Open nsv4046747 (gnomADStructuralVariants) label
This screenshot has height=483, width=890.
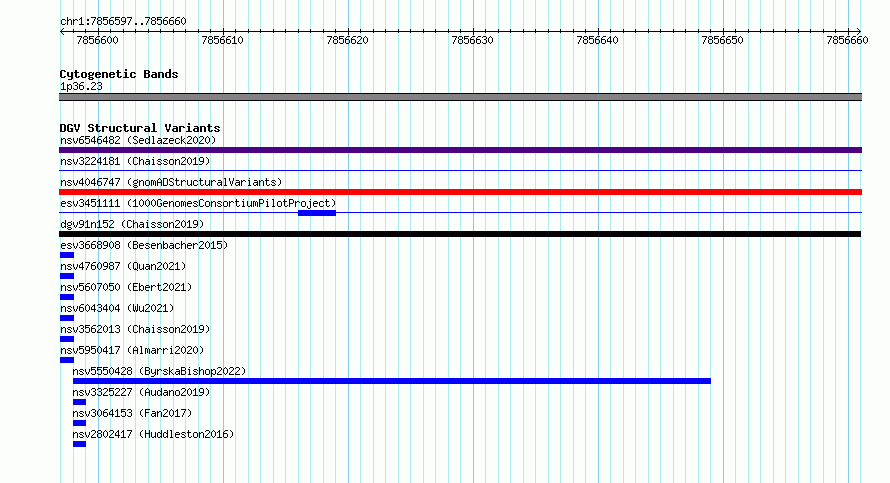[171, 182]
